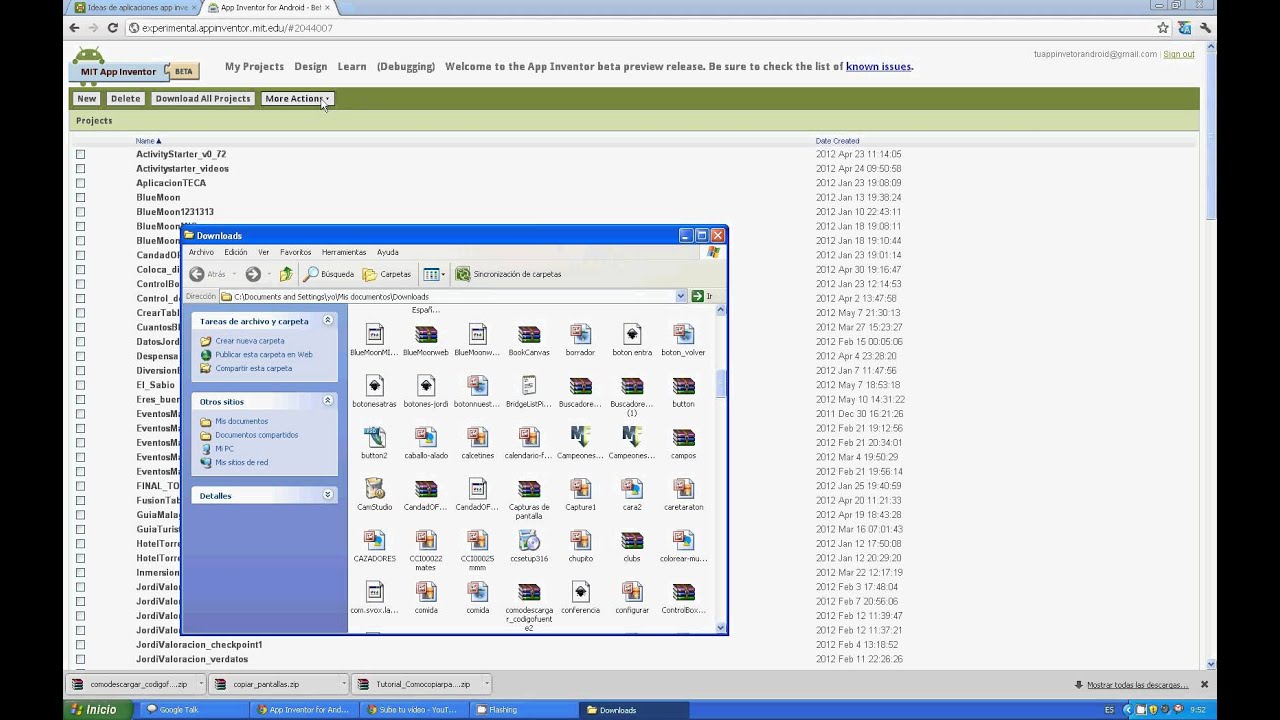Select the calcetines image icon
Screen dimensions: 1280x720
tap(477, 437)
